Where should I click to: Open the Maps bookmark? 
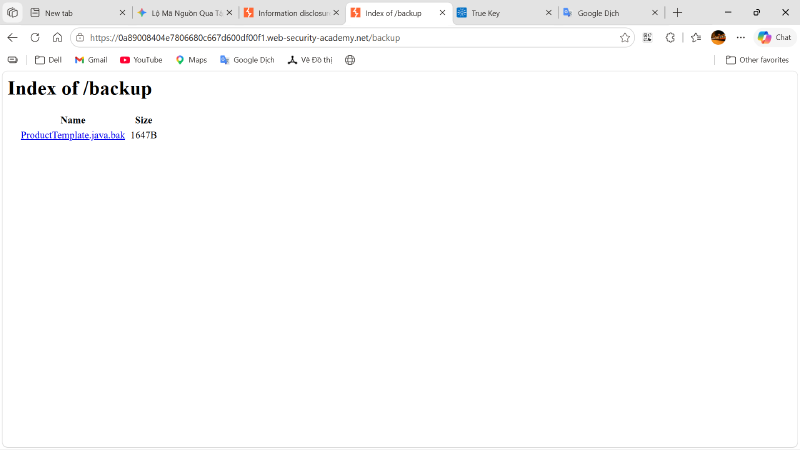(191, 60)
